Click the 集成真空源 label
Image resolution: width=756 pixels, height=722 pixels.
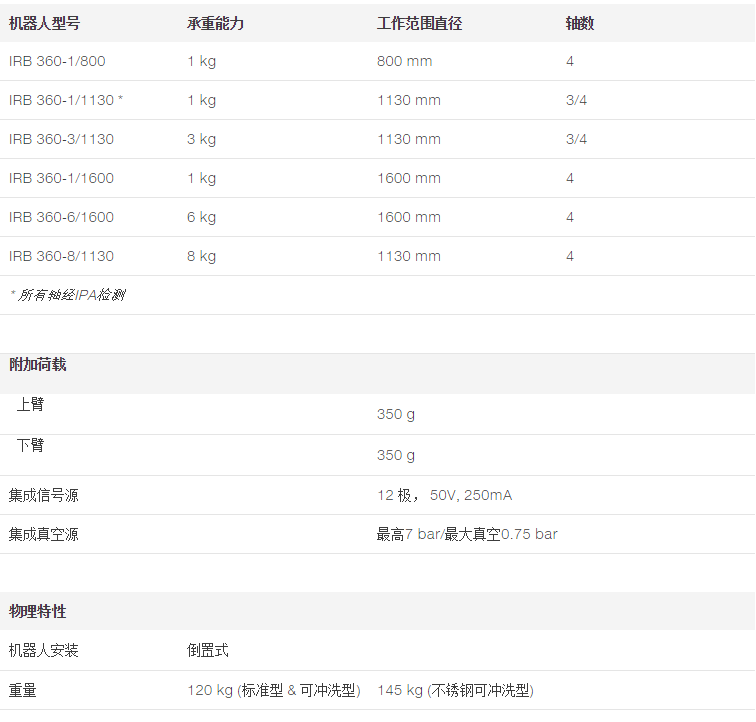43,534
